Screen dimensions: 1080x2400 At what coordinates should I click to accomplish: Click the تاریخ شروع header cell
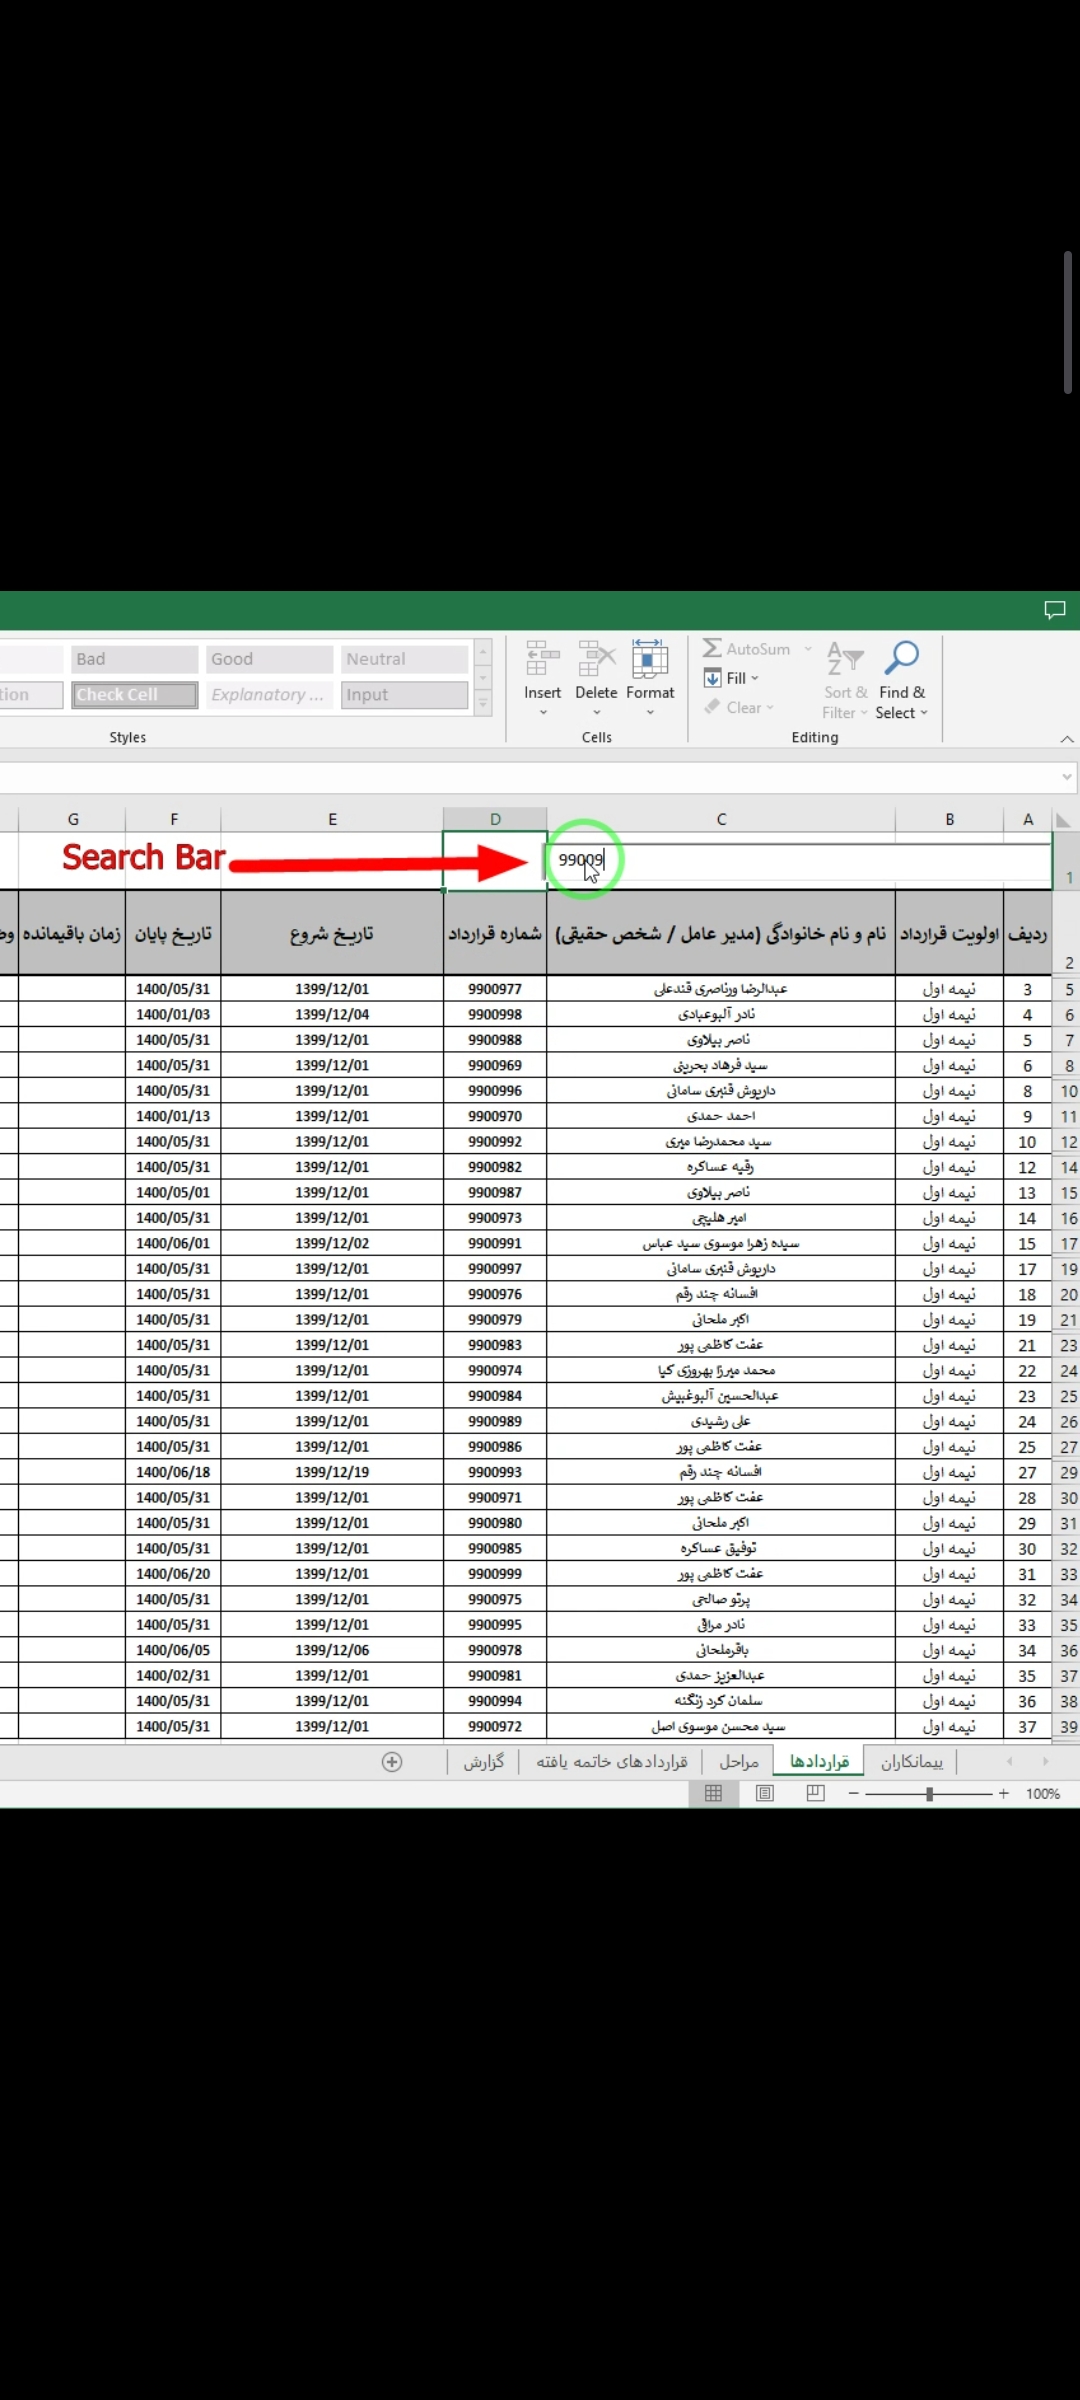(332, 933)
